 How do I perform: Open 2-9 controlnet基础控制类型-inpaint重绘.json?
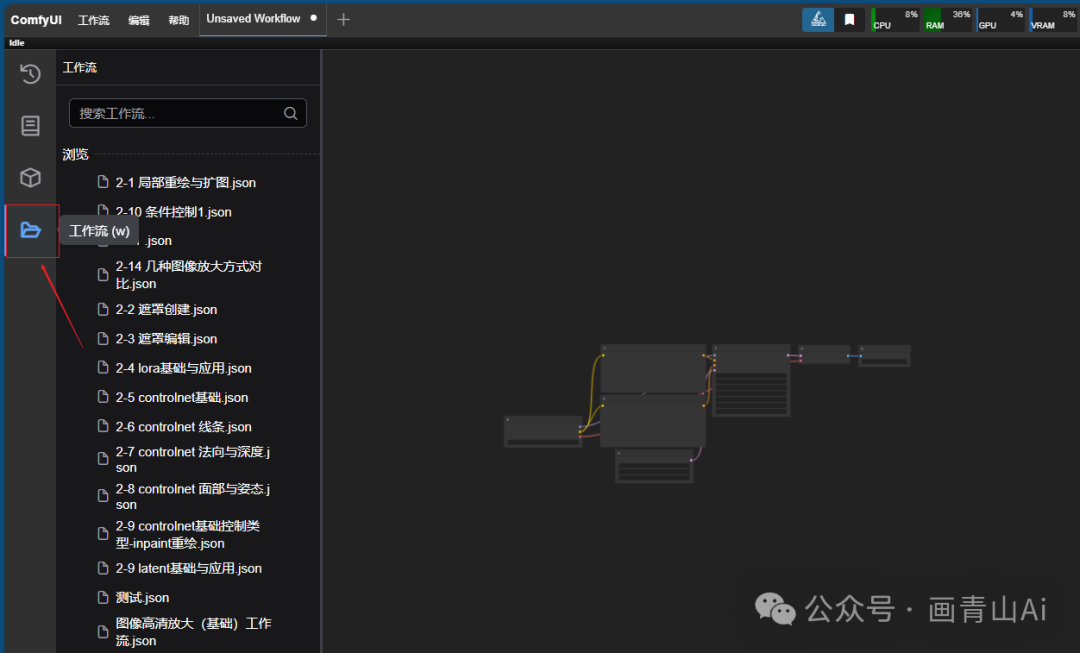pyautogui.click(x=188, y=535)
